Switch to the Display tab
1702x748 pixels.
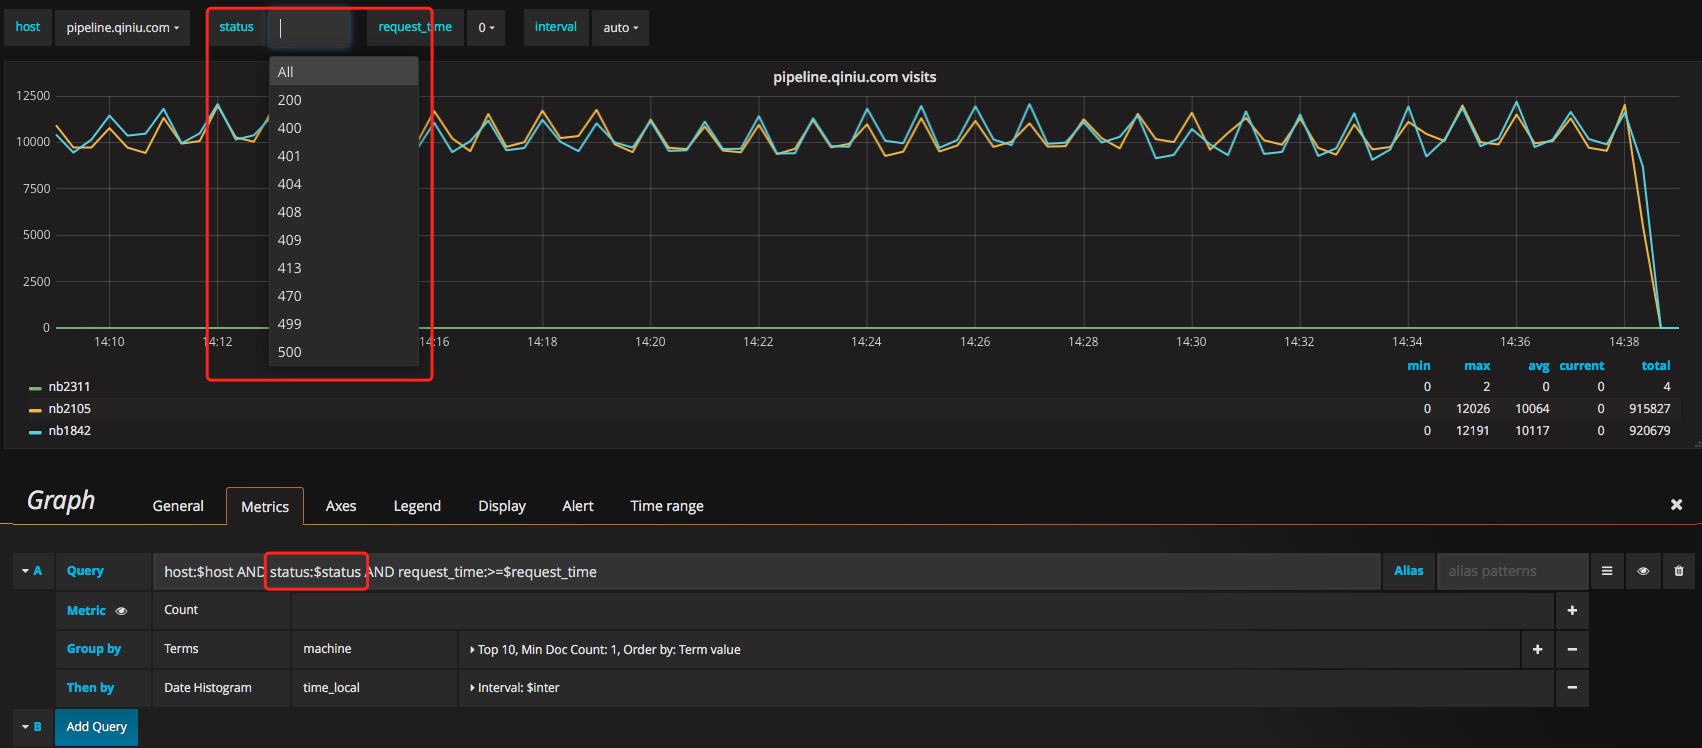tap(502, 506)
